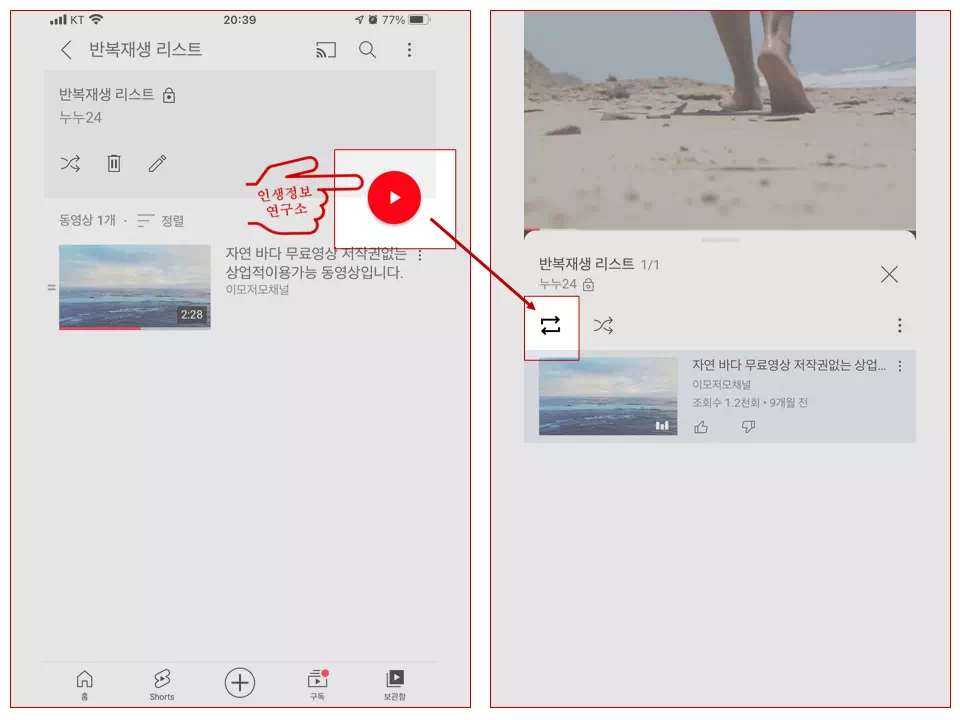Go to the 구독 subscriptions tab
This screenshot has height=720, width=960.
[x=317, y=683]
